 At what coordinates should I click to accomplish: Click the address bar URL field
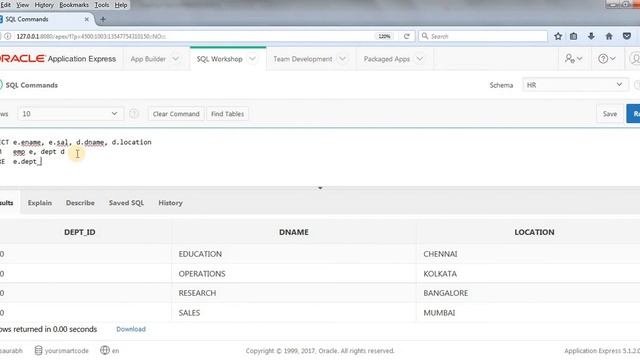(192, 36)
